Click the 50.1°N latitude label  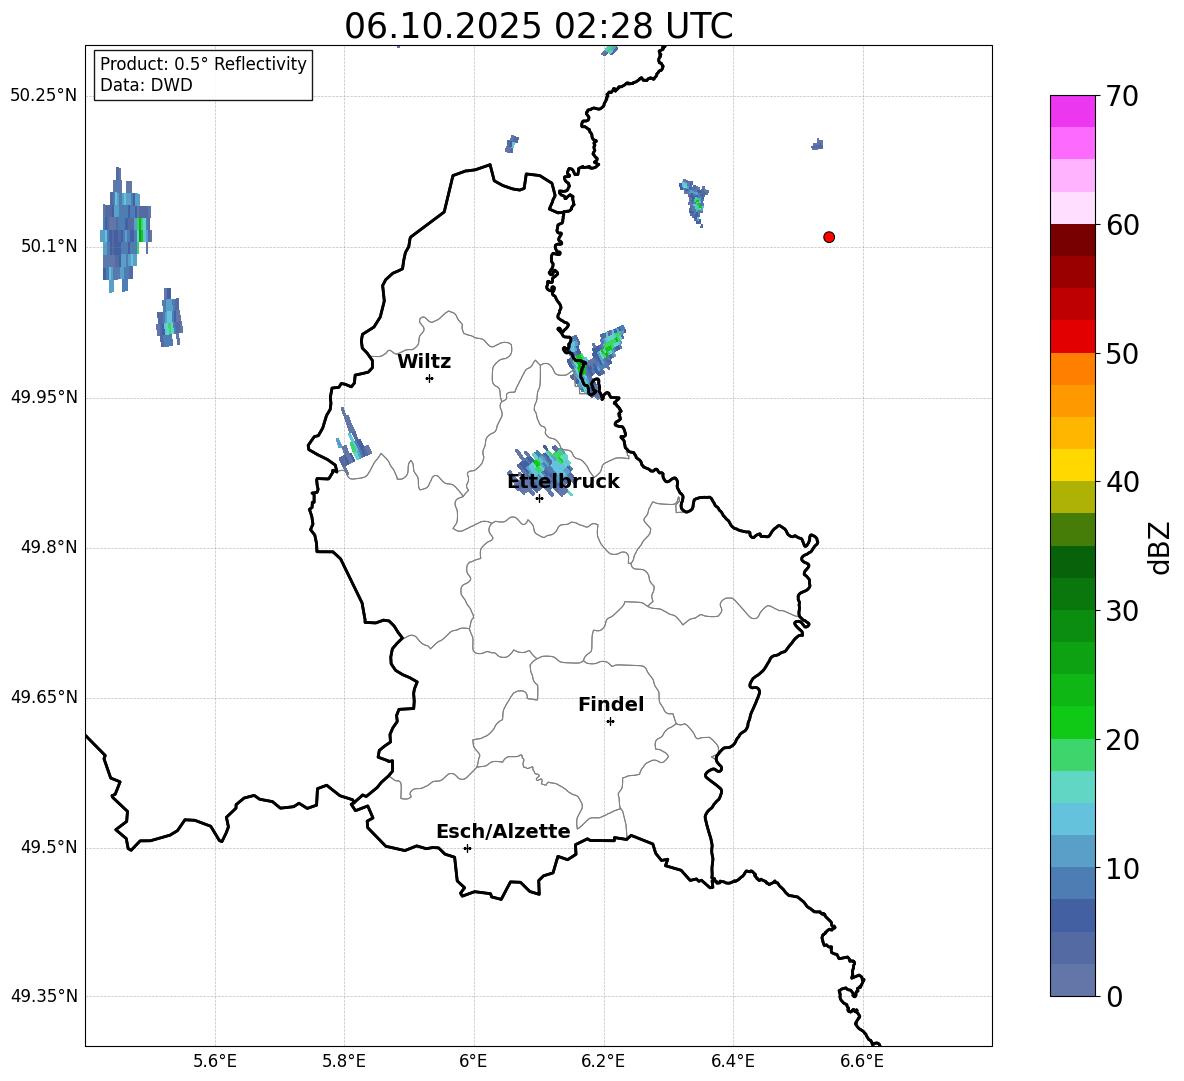click(49, 246)
